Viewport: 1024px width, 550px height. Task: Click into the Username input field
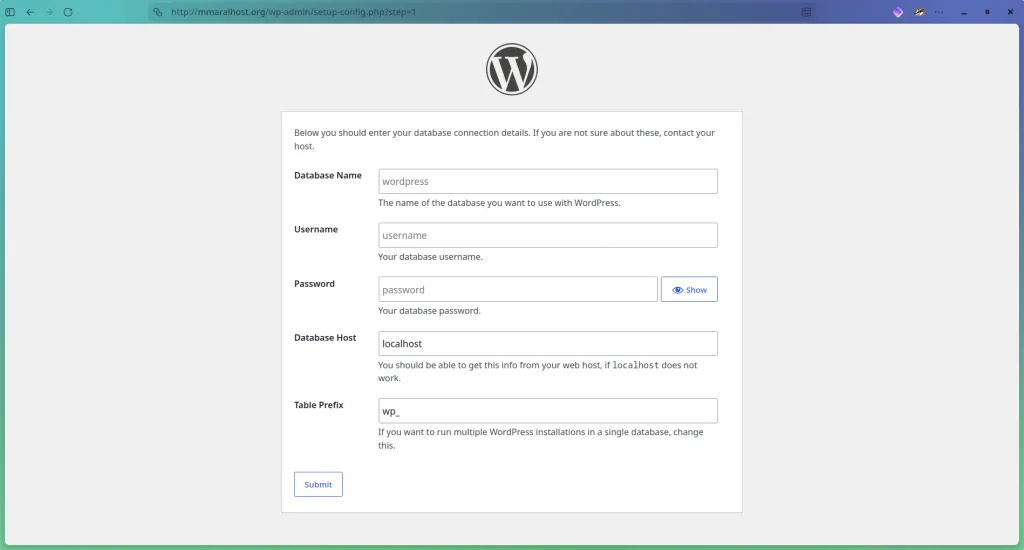click(x=547, y=235)
